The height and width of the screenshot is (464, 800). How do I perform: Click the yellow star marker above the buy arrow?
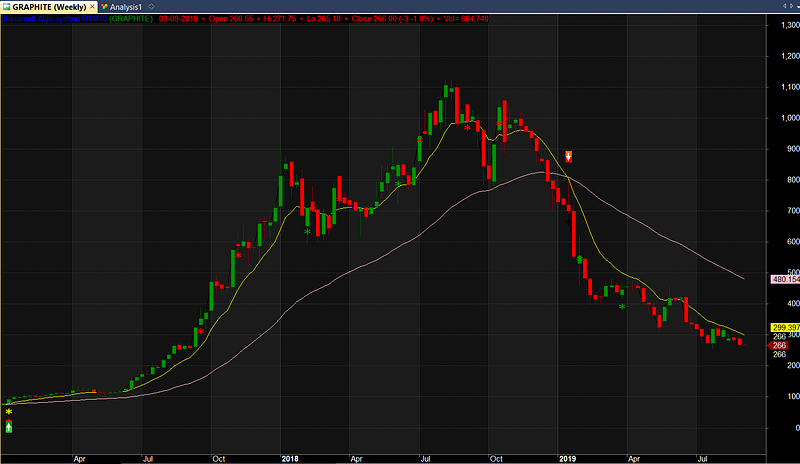pyautogui.click(x=9, y=411)
